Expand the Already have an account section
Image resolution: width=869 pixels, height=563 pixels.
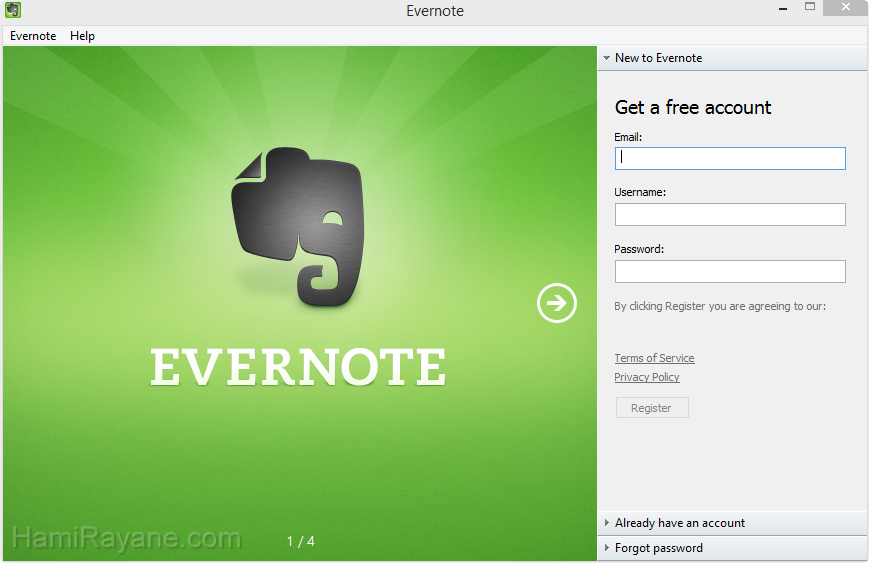pos(679,523)
